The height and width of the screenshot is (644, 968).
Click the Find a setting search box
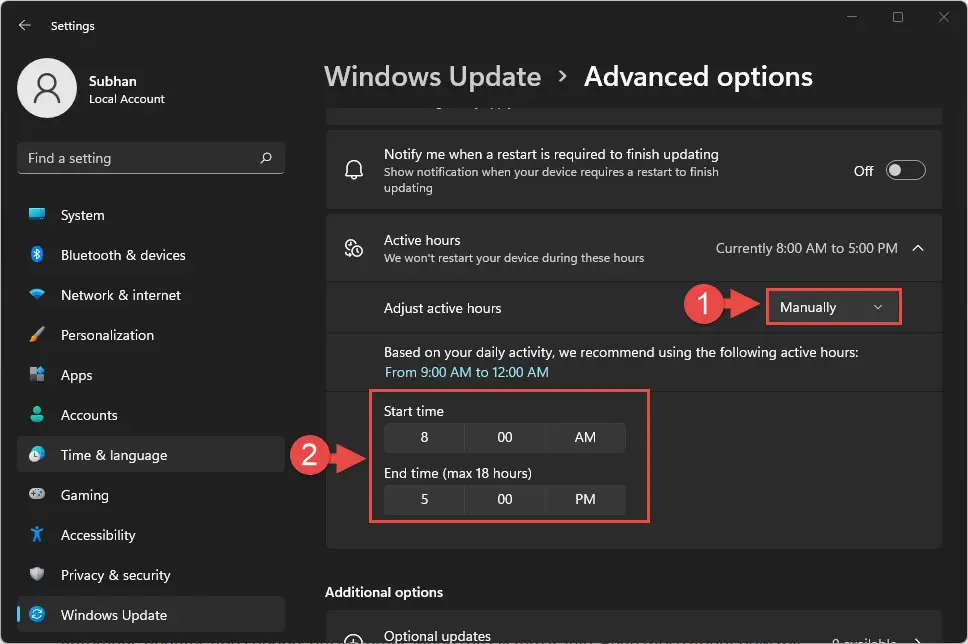click(x=151, y=158)
